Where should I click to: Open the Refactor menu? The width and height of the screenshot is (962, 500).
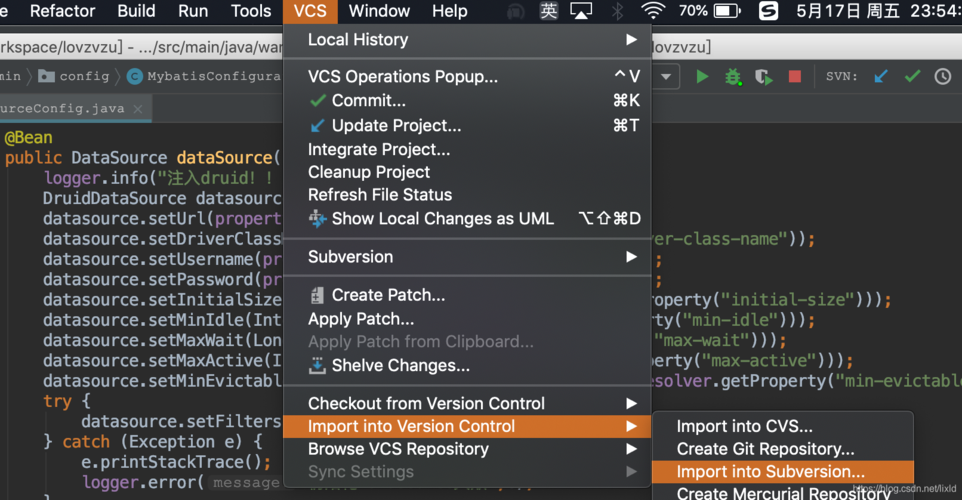[x=62, y=11]
